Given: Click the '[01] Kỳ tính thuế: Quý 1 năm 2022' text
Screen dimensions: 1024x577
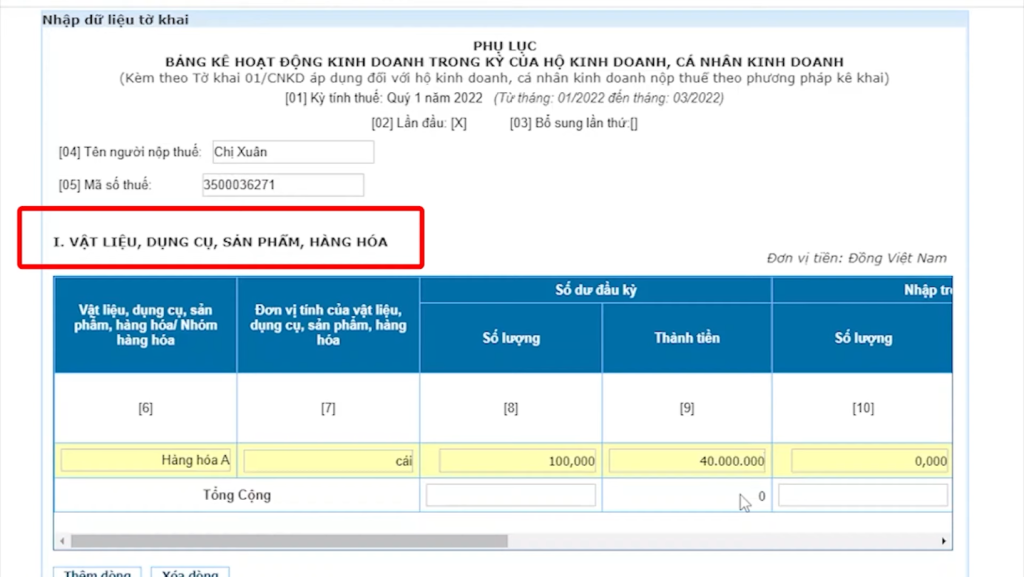Looking at the screenshot, I should 384,98.
